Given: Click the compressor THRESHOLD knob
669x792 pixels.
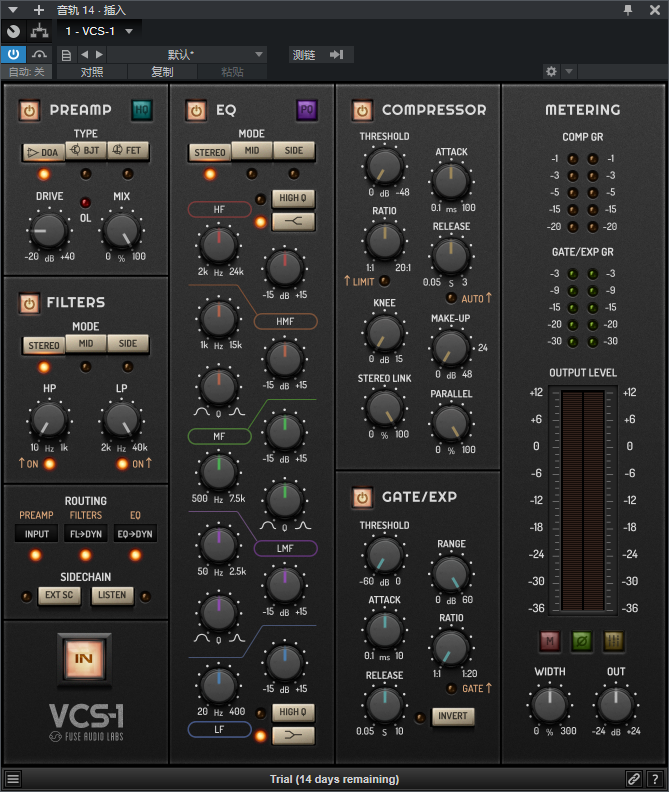Looking at the screenshot, I should [x=385, y=167].
